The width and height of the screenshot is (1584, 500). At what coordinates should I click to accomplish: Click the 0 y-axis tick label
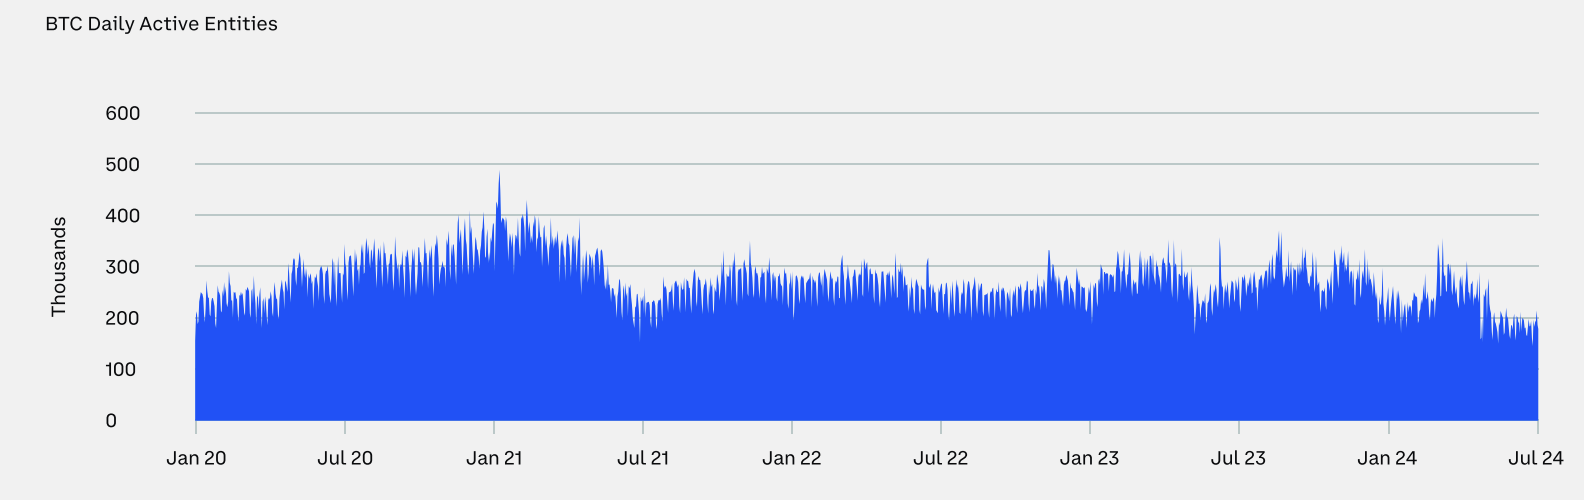click(x=111, y=421)
